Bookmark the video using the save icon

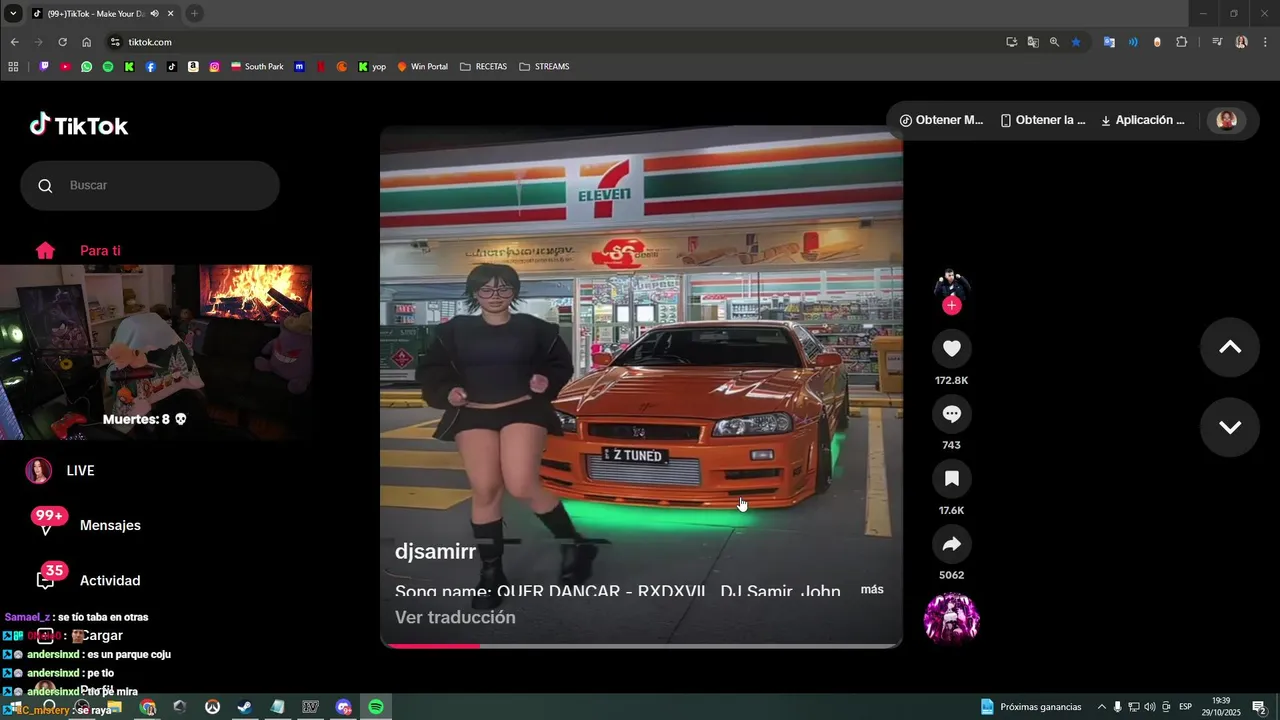click(x=952, y=479)
